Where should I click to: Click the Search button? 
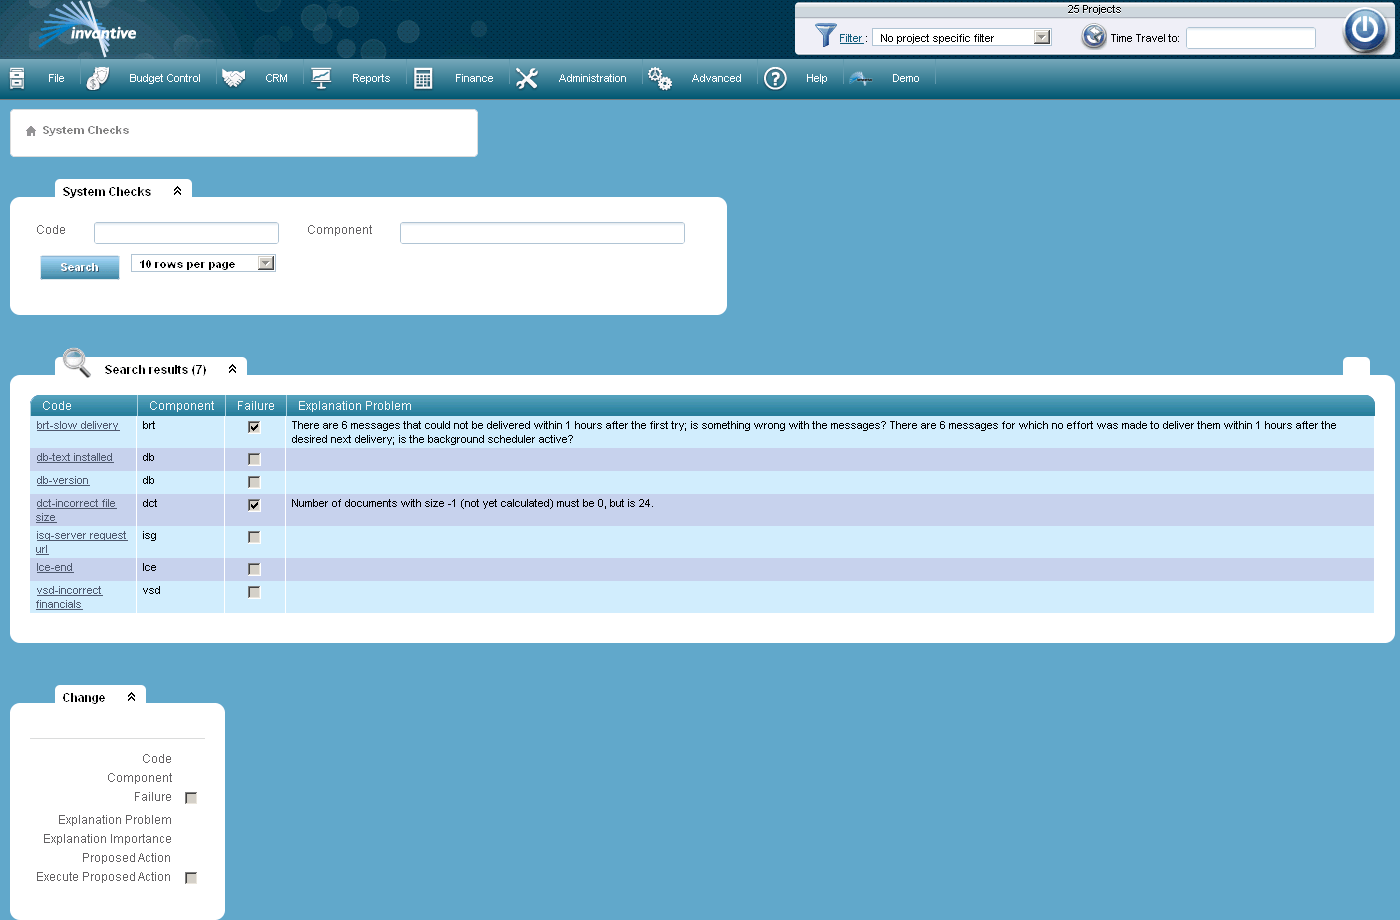click(x=79, y=267)
